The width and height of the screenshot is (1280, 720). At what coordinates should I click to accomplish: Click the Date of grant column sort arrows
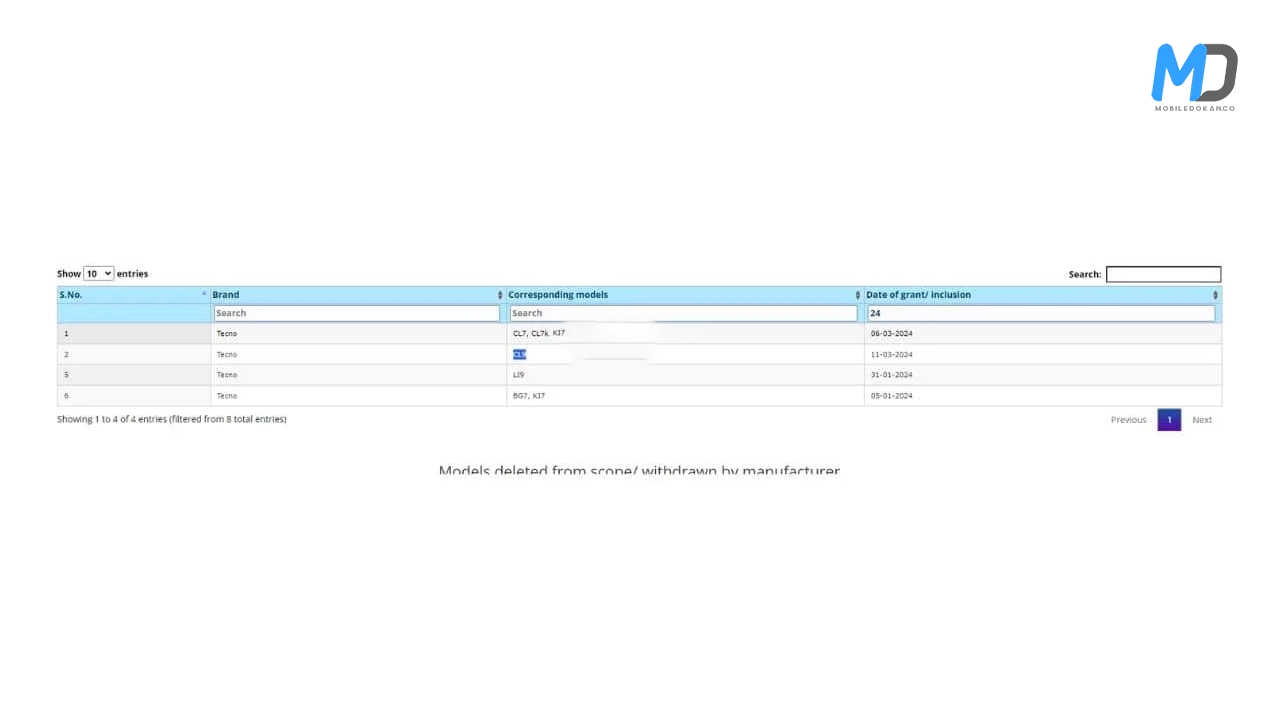pos(1215,295)
